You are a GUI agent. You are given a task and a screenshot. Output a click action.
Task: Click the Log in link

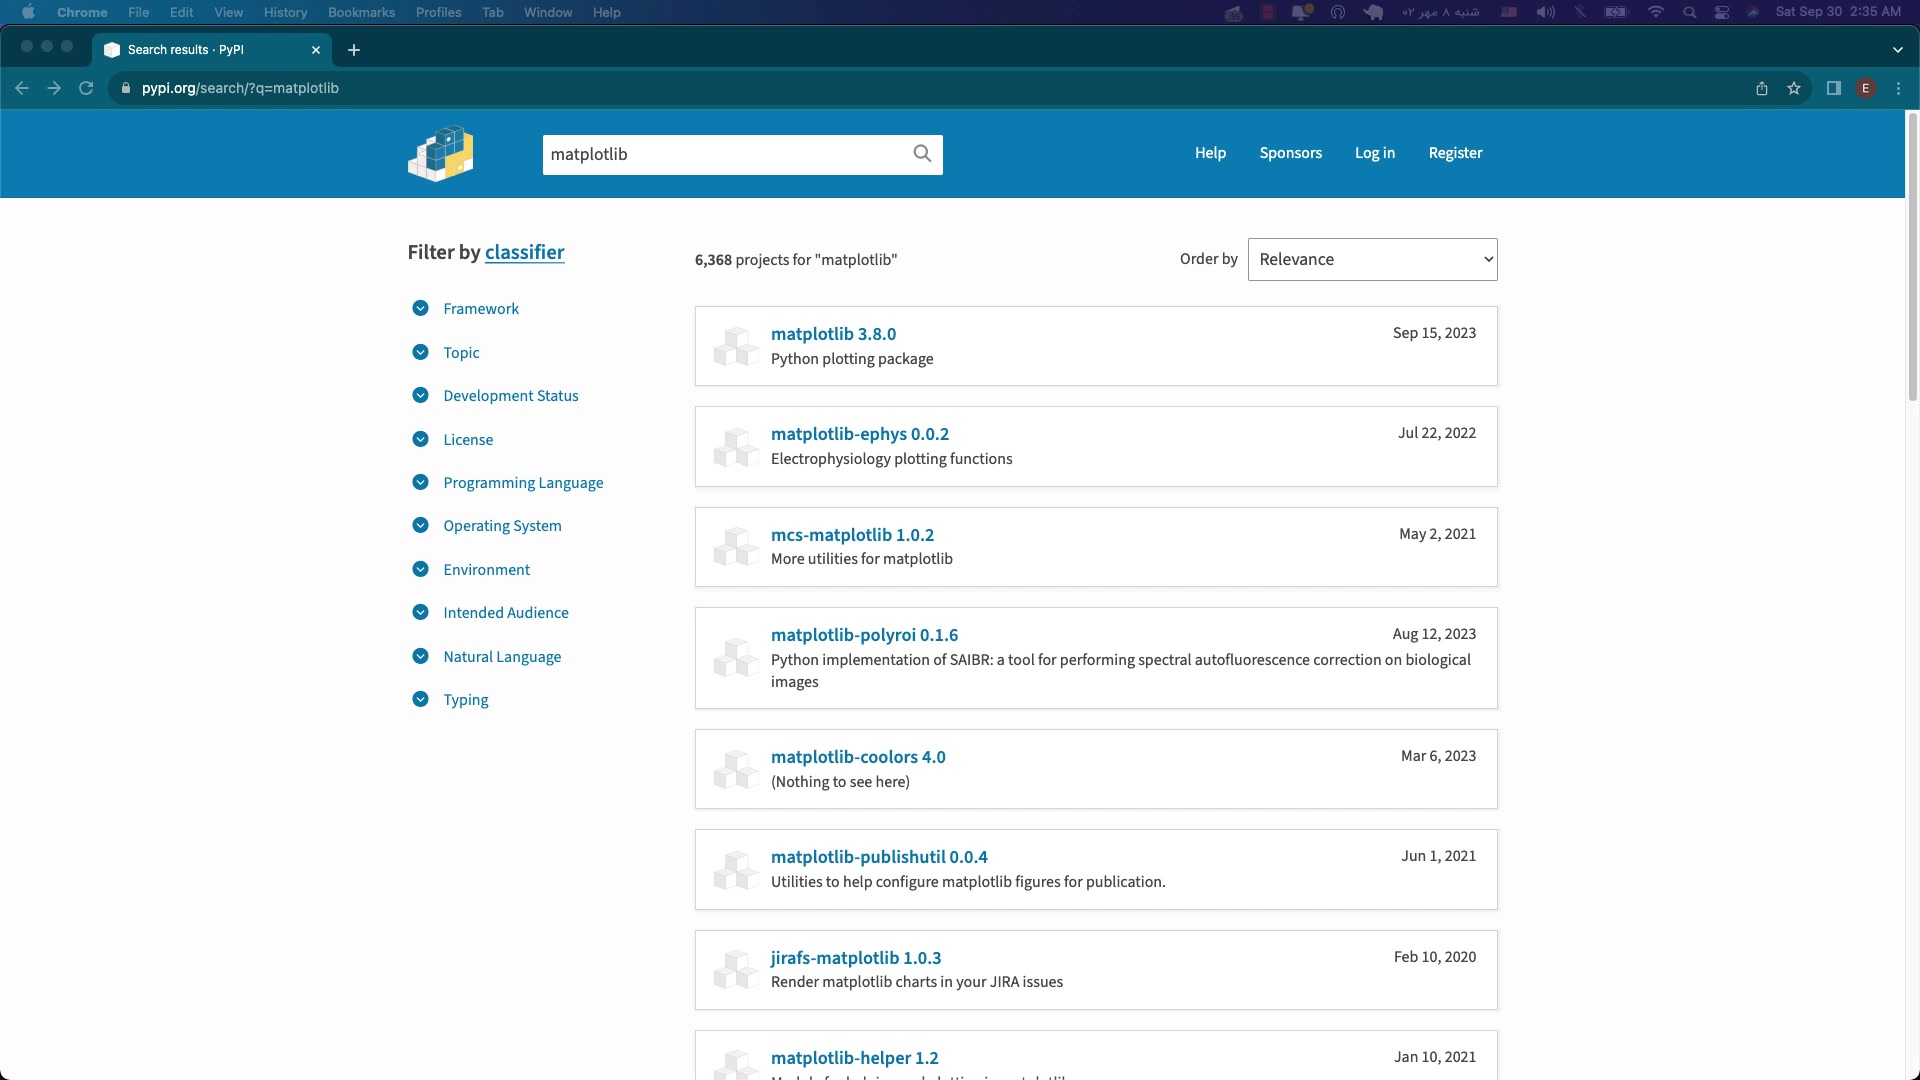click(1374, 153)
